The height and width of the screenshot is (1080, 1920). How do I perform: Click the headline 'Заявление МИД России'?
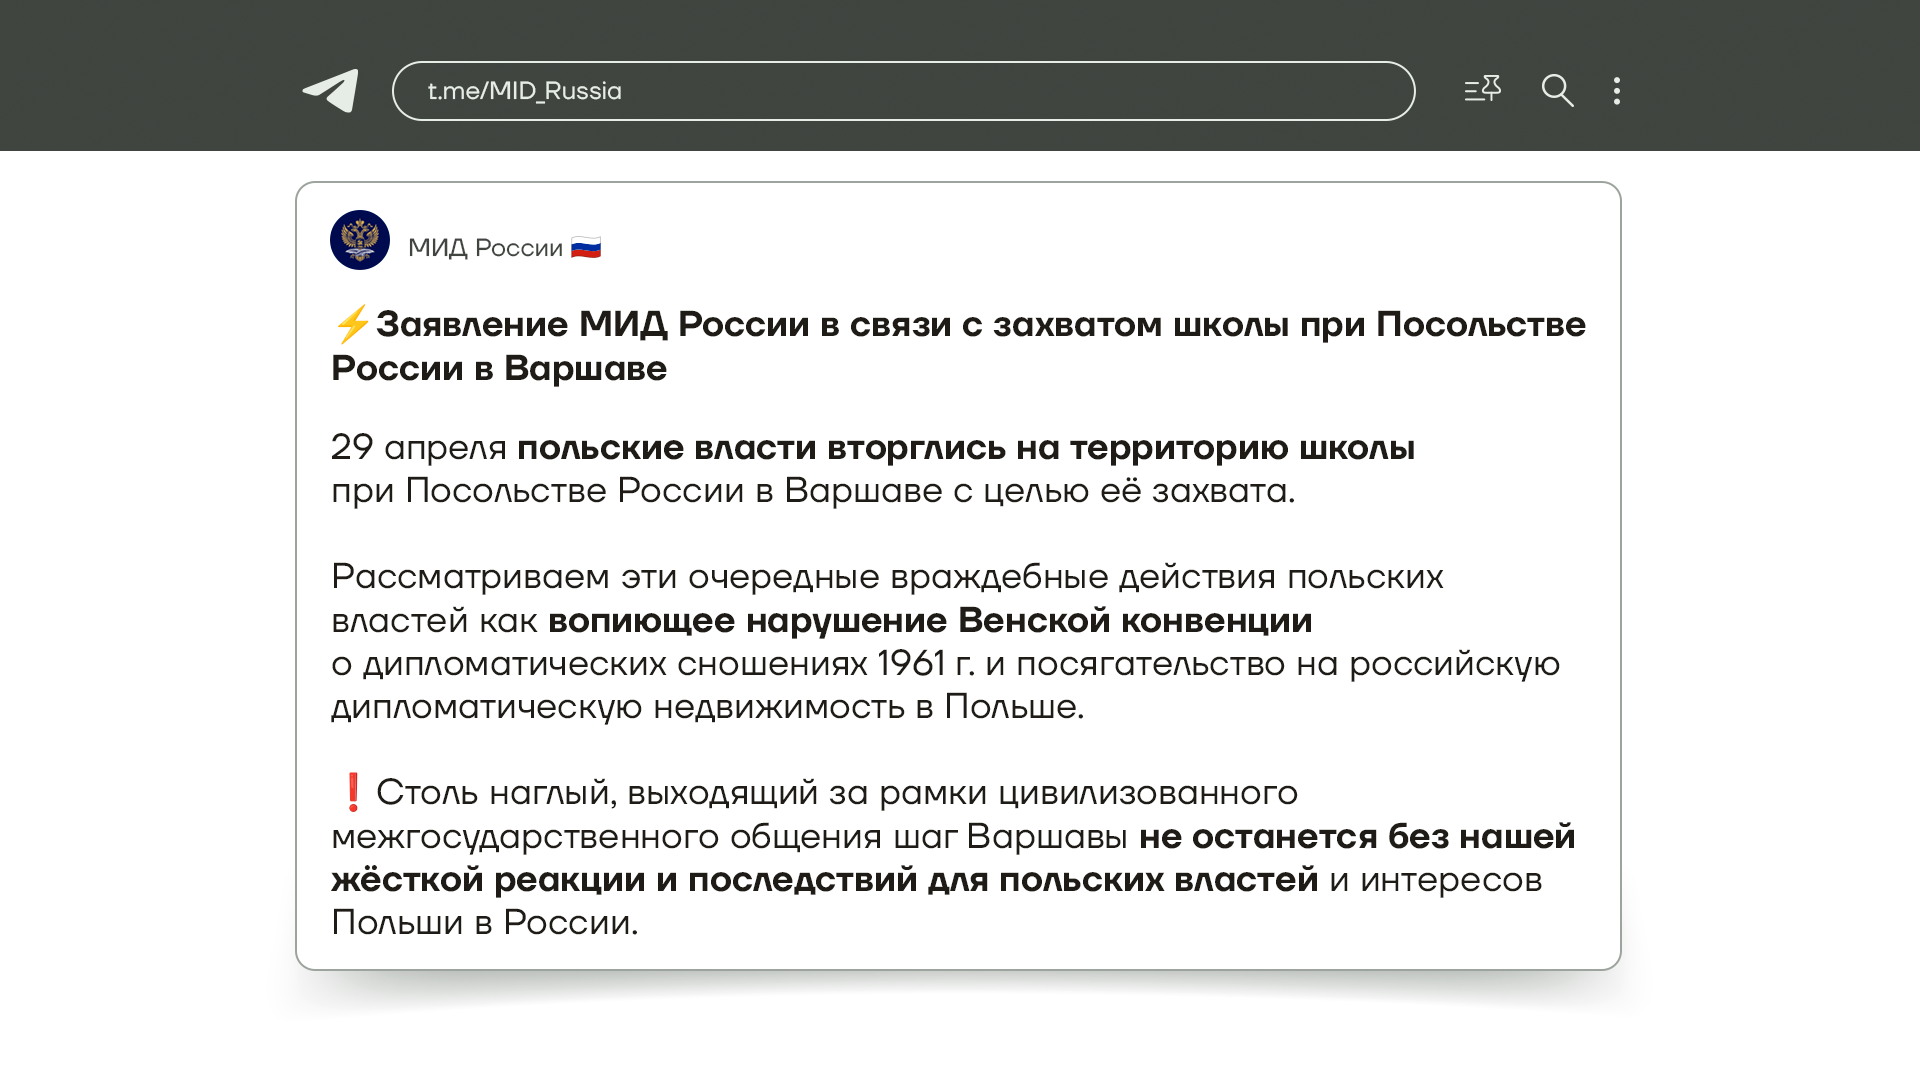pyautogui.click(x=592, y=324)
